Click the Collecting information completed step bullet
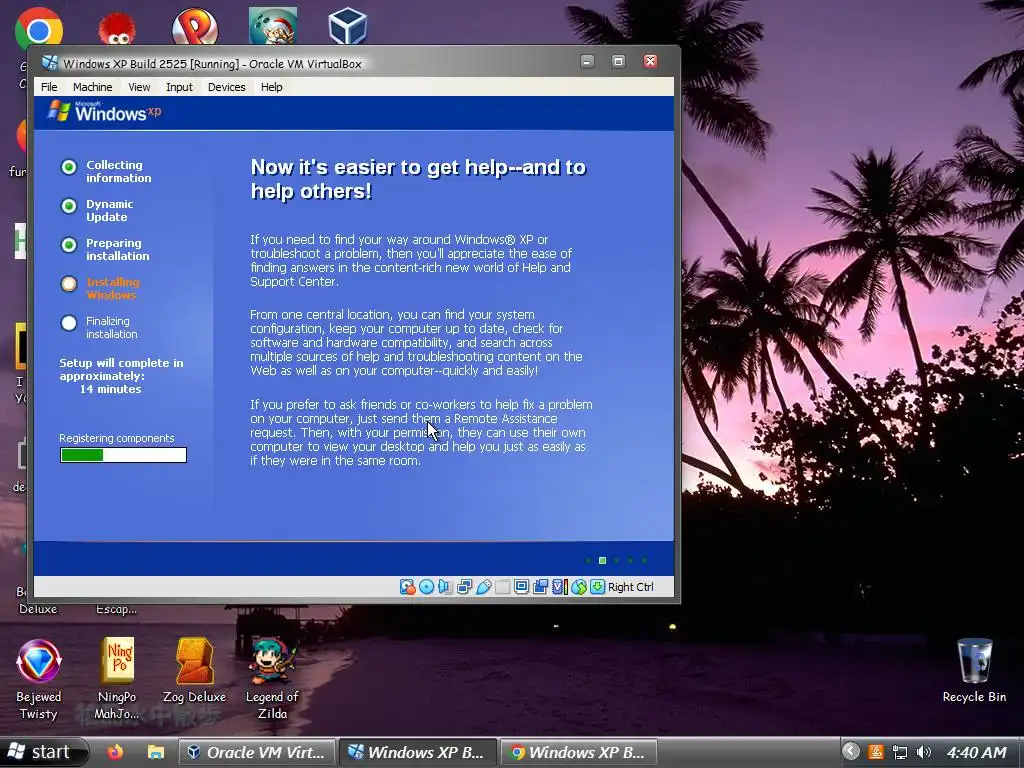Image resolution: width=1024 pixels, height=768 pixels. 69,167
